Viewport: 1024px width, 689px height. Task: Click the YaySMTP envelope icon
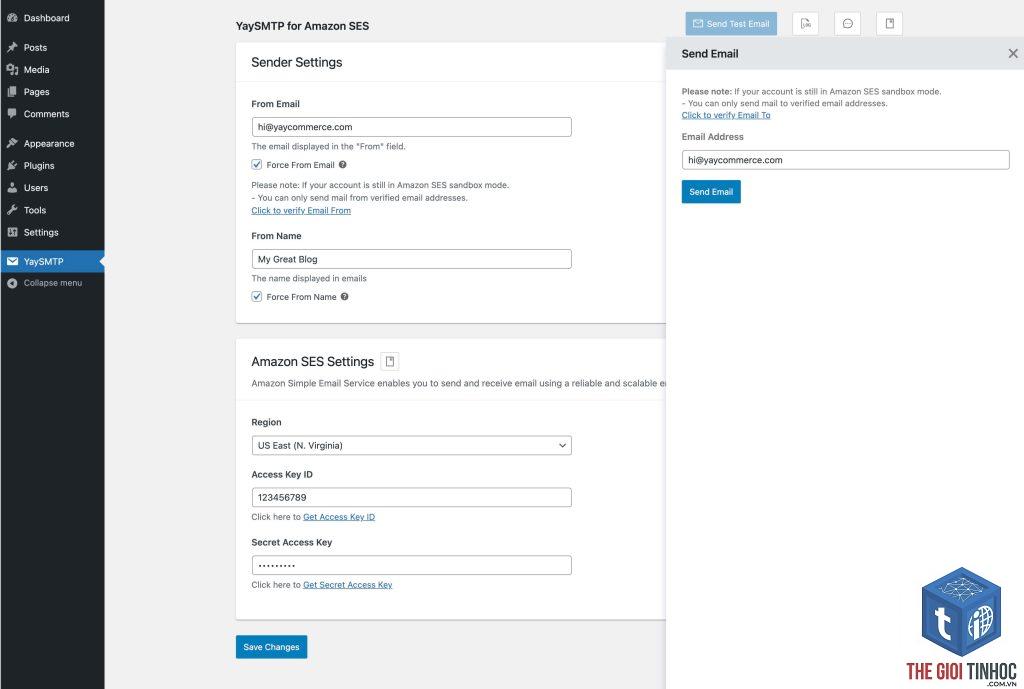pos(12,261)
